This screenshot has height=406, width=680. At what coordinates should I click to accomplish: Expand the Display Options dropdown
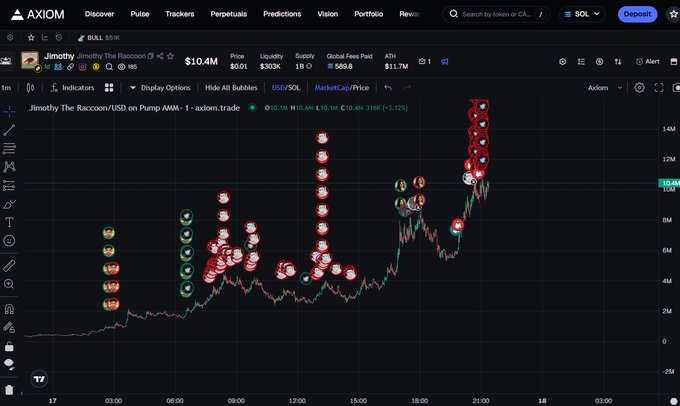click(160, 88)
